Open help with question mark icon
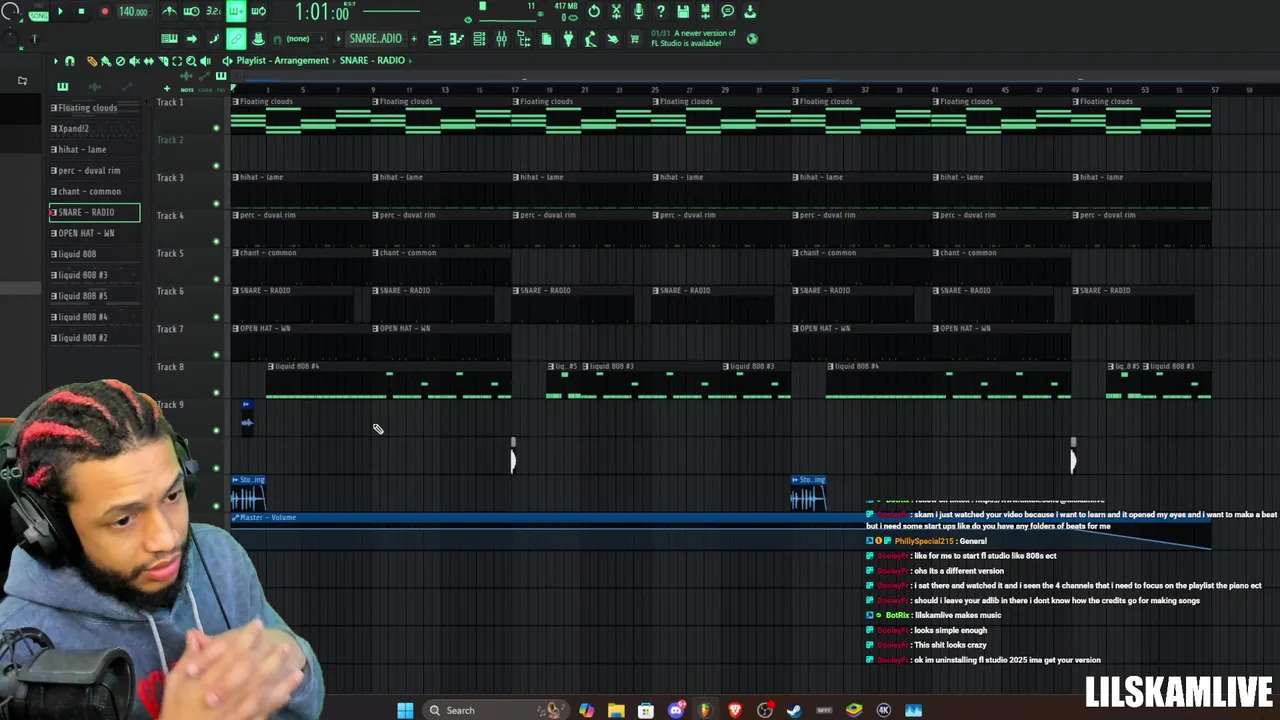Image resolution: width=1280 pixels, height=720 pixels. (660, 11)
